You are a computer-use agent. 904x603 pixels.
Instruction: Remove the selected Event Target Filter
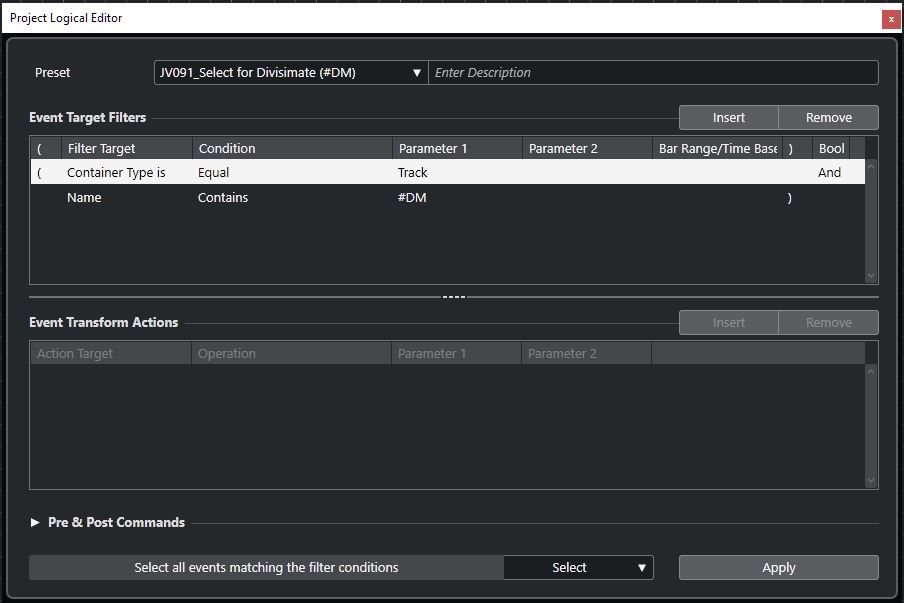[x=828, y=118]
